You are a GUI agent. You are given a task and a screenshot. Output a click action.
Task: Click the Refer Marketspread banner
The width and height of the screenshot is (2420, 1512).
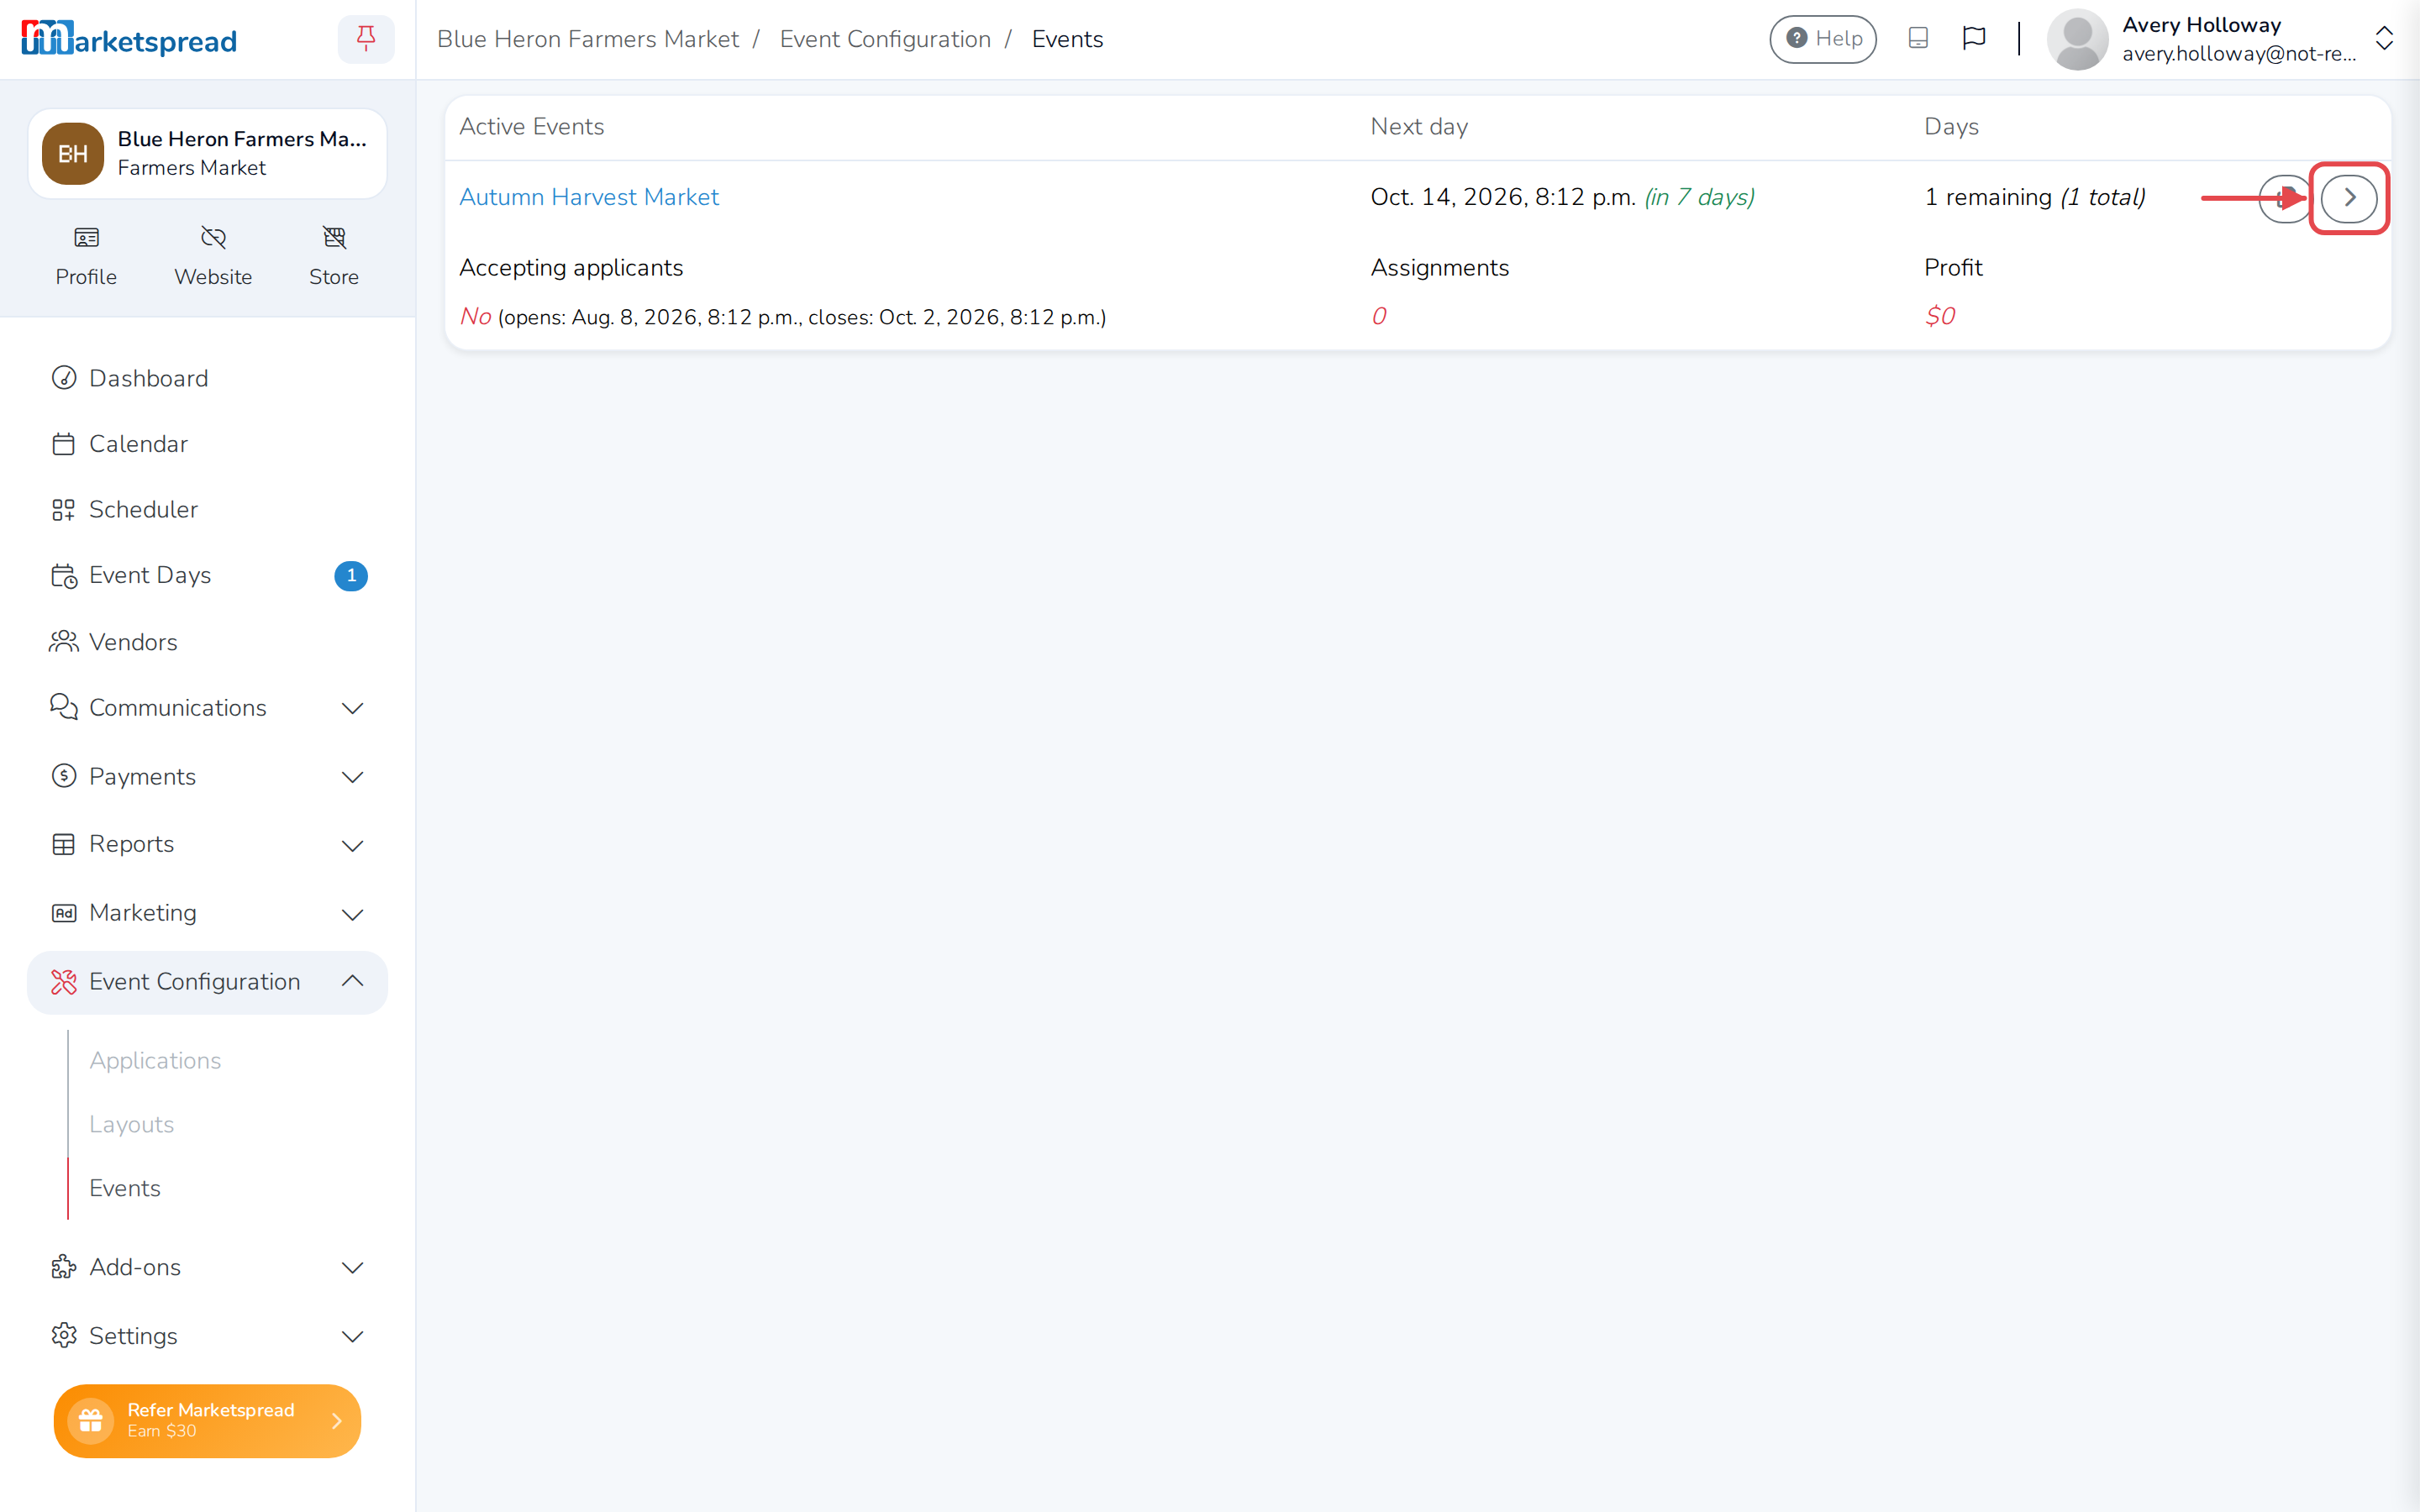207,1420
